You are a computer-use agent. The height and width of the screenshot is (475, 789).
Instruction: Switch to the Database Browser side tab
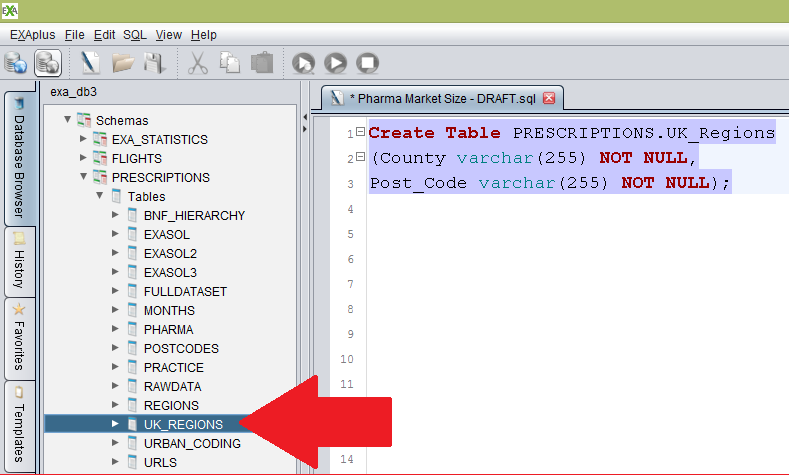(x=19, y=158)
